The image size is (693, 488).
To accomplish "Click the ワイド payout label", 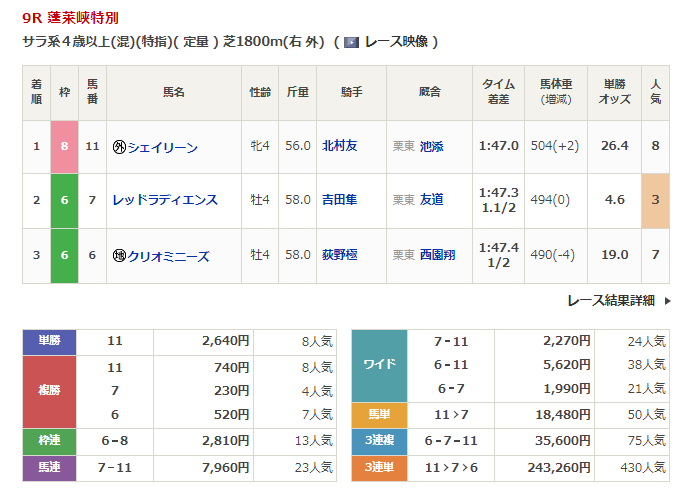I will pos(380,364).
